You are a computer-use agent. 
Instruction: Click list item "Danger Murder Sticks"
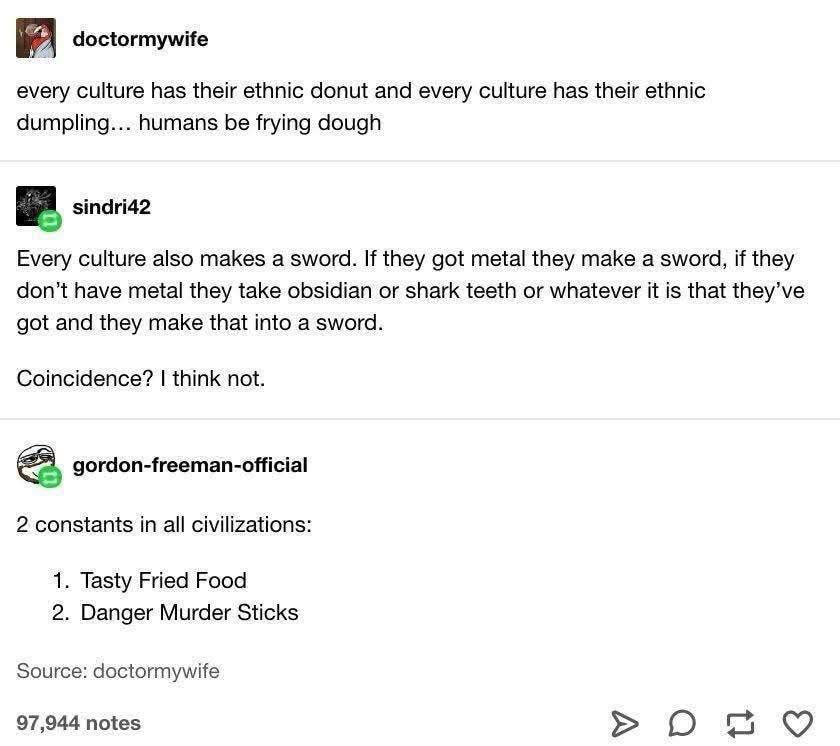[189, 612]
